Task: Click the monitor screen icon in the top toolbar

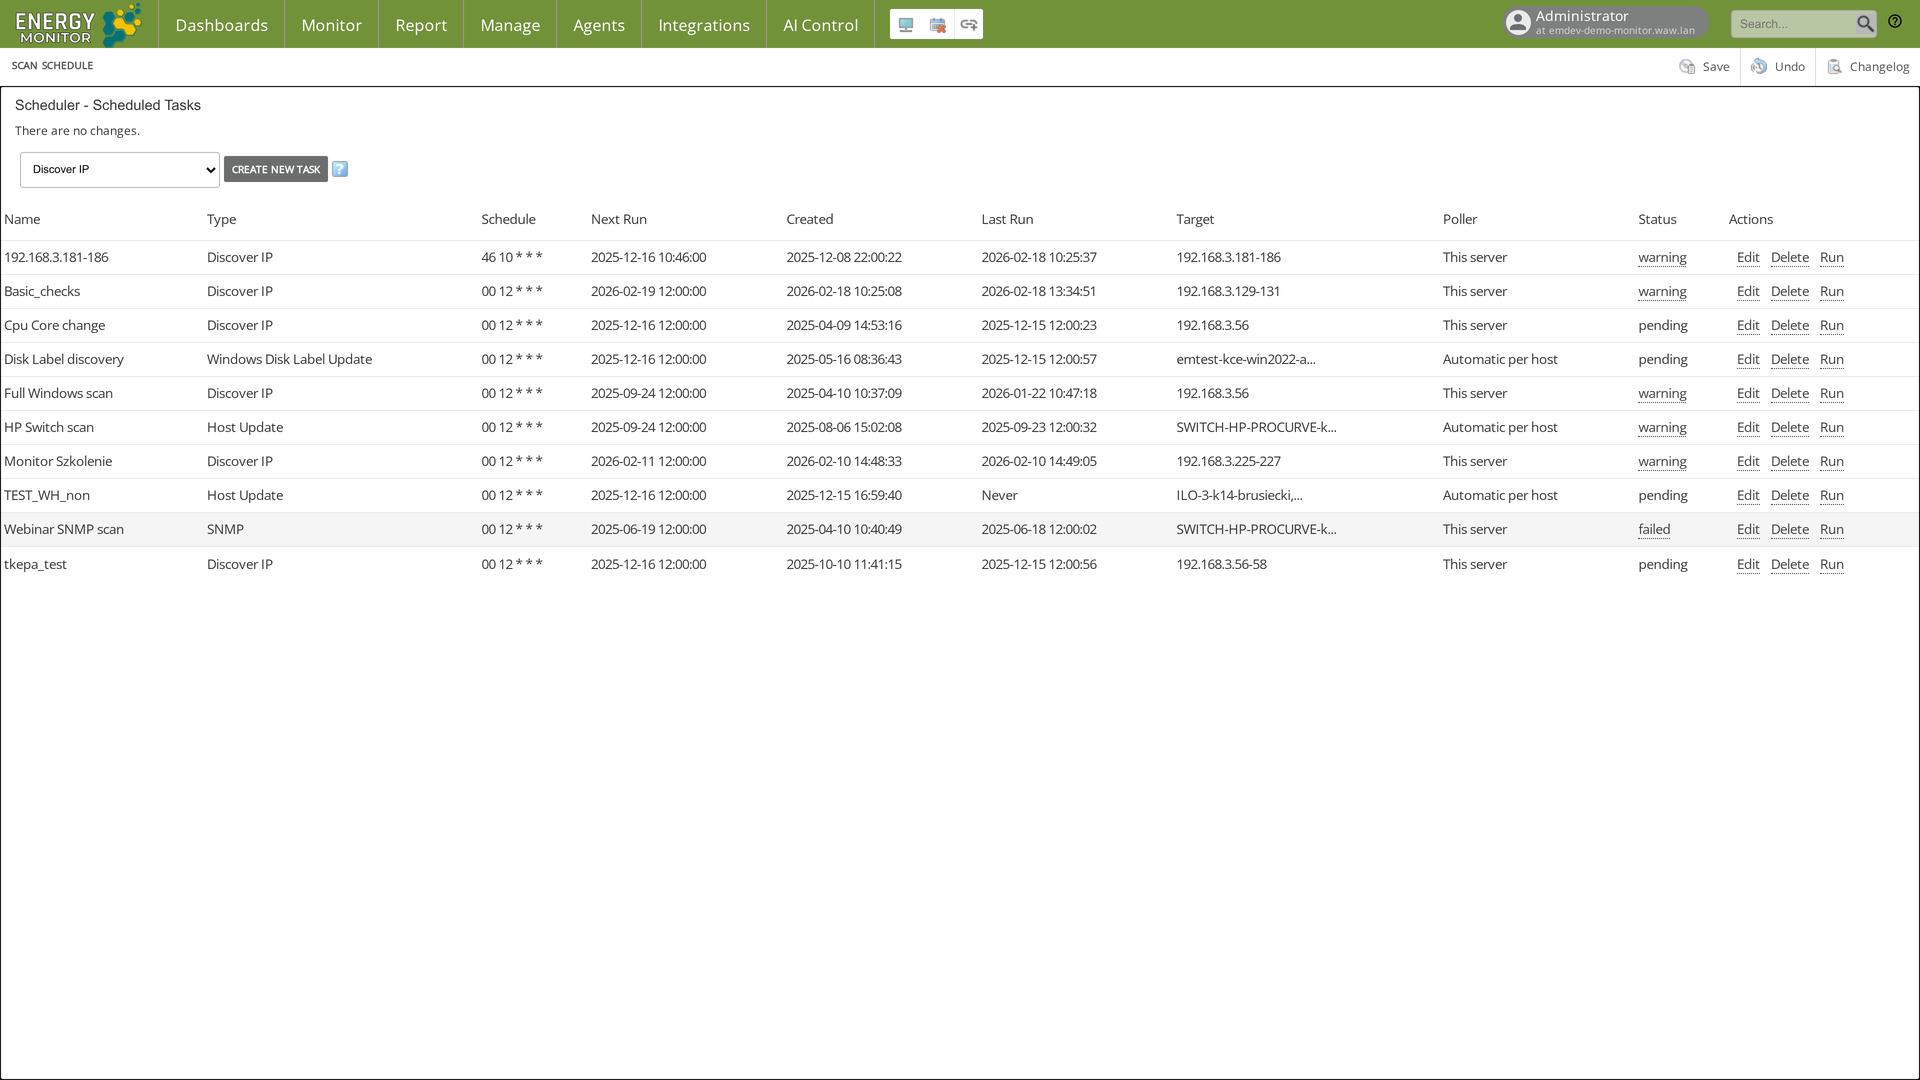Action: [x=906, y=25]
